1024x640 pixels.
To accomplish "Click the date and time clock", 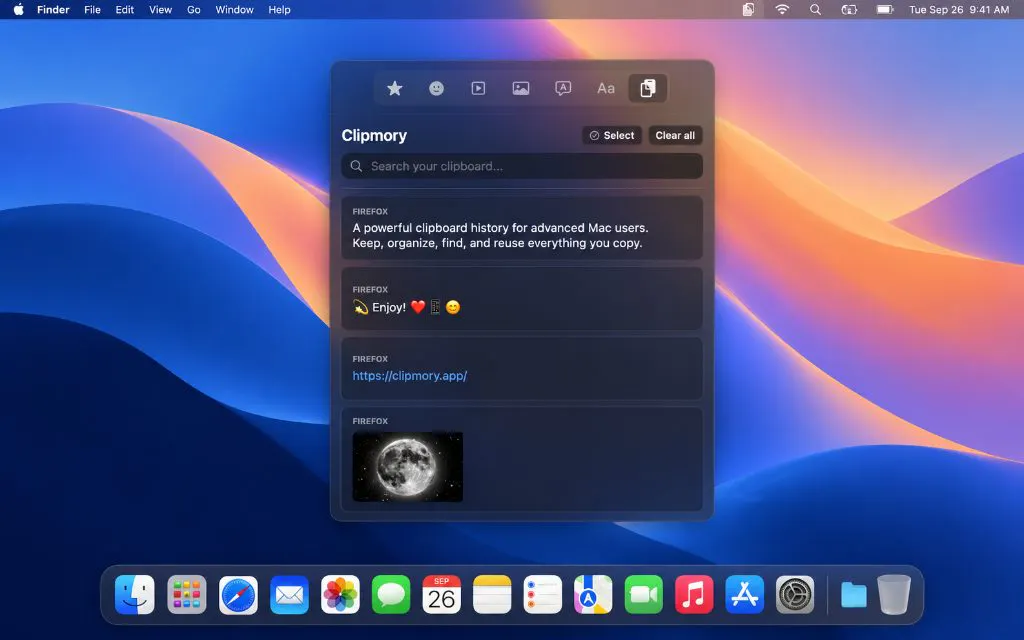I will pyautogui.click(x=959, y=10).
